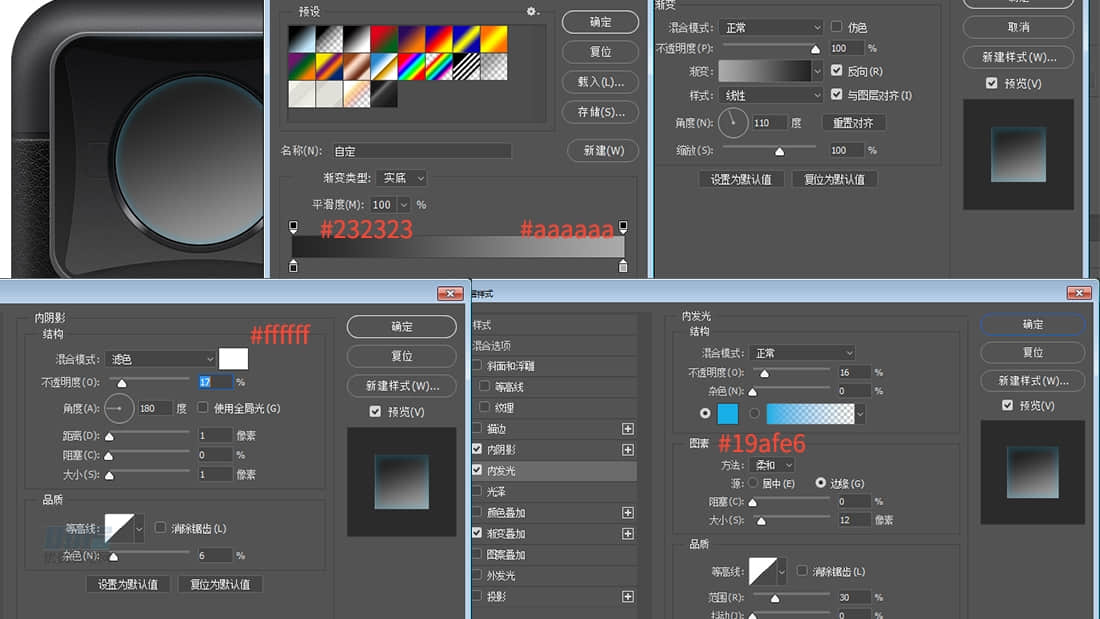Confirm gradient editor with 确定

(601, 22)
